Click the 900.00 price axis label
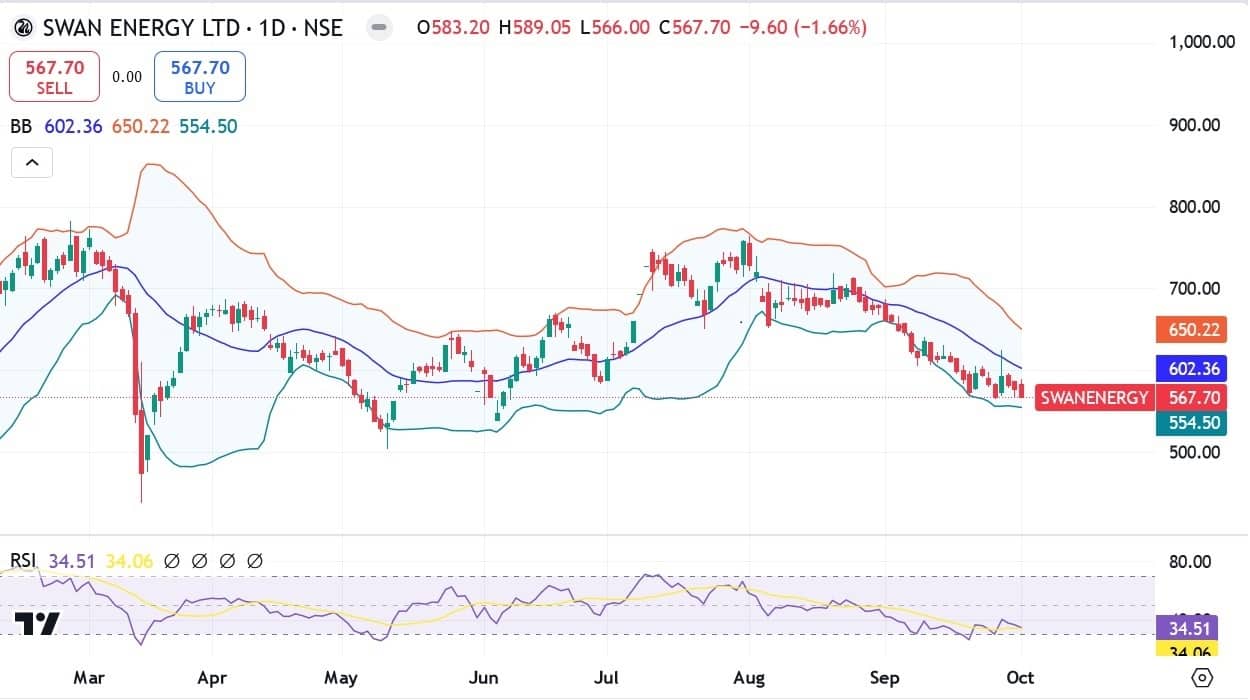The image size is (1250, 700). 1195,125
